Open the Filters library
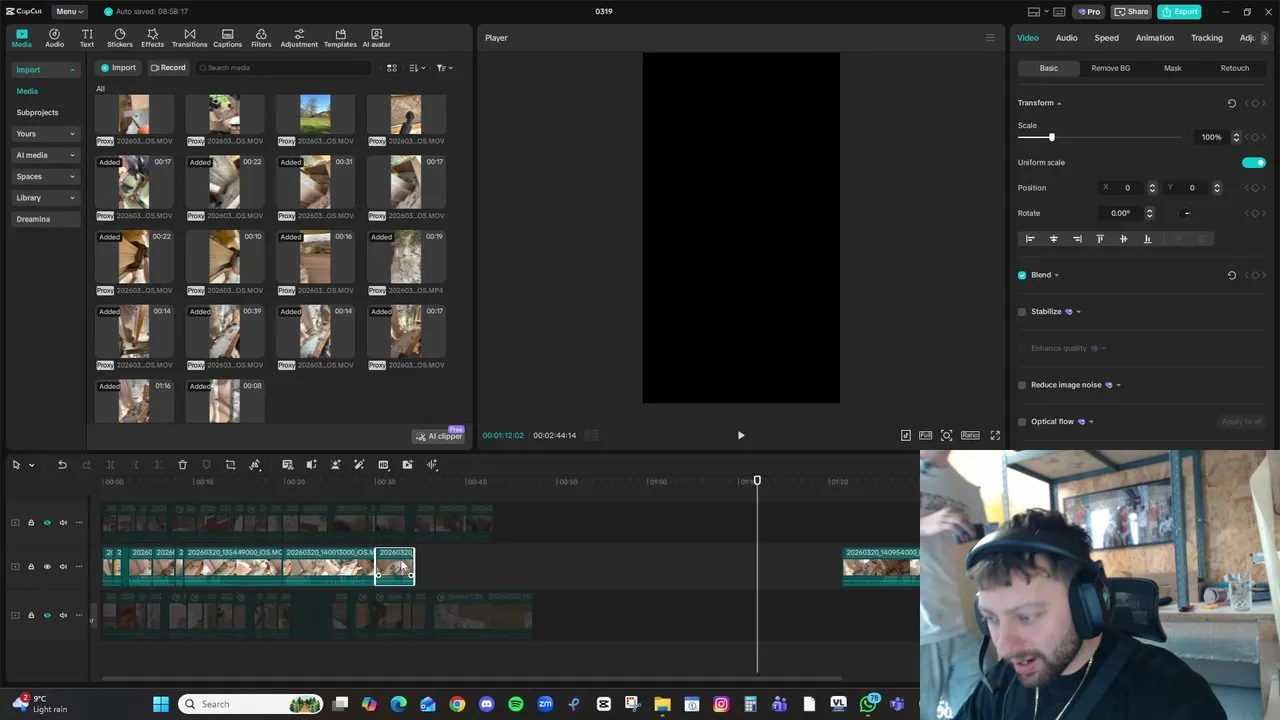This screenshot has width=1280, height=720. pyautogui.click(x=261, y=38)
